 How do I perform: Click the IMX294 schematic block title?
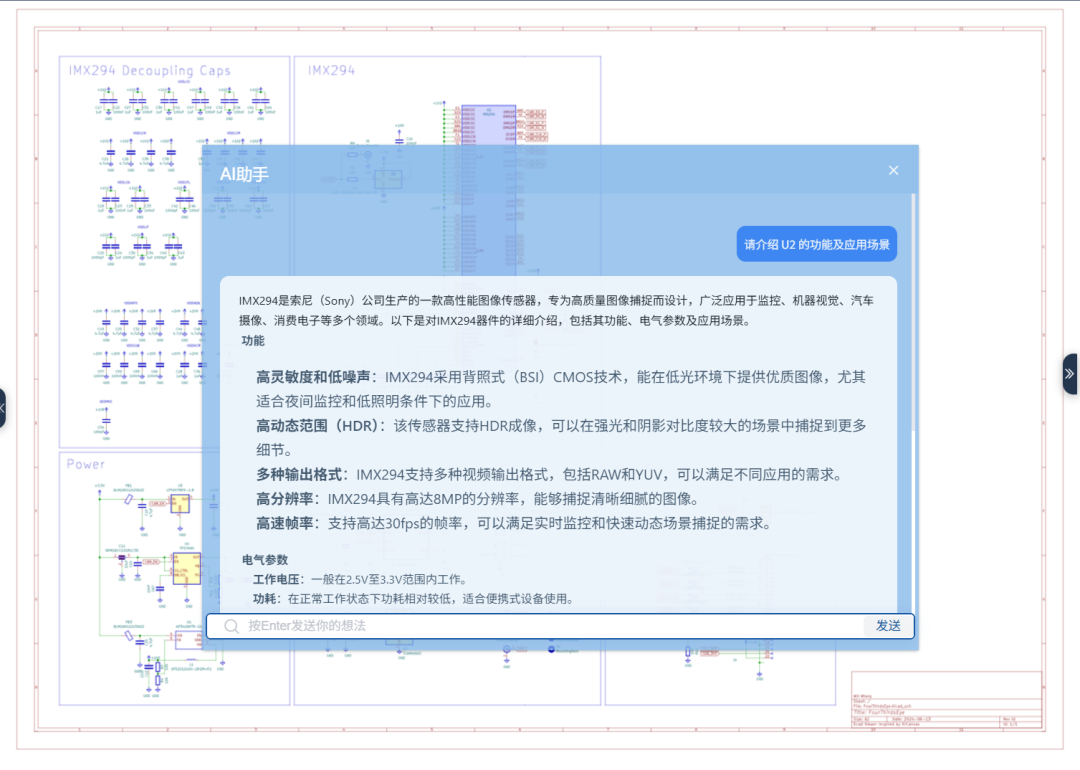tap(331, 70)
